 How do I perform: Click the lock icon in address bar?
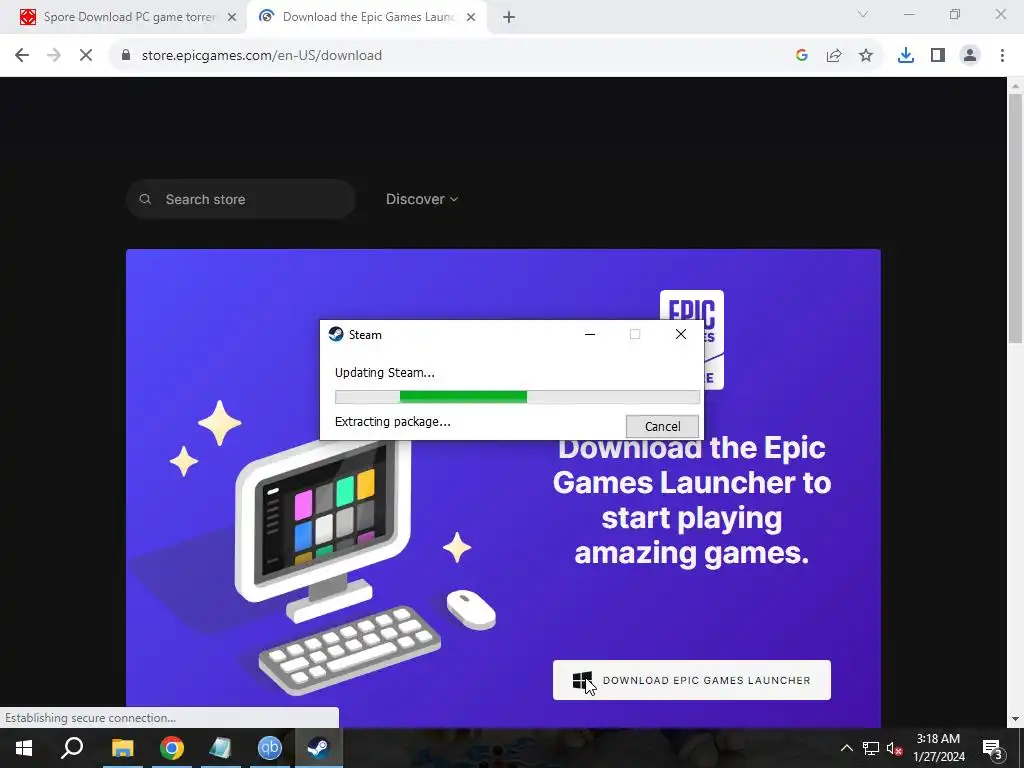(126, 56)
